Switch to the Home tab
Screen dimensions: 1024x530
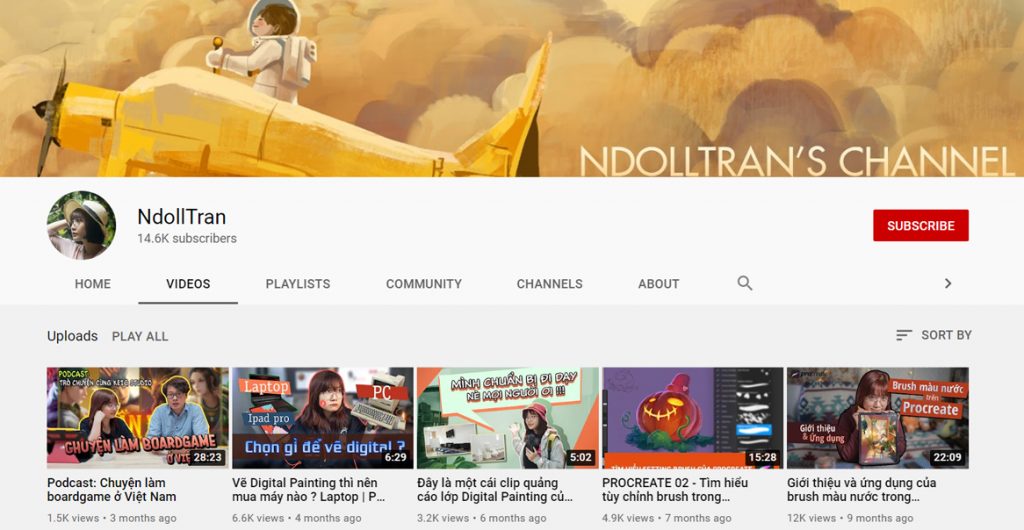coord(92,284)
